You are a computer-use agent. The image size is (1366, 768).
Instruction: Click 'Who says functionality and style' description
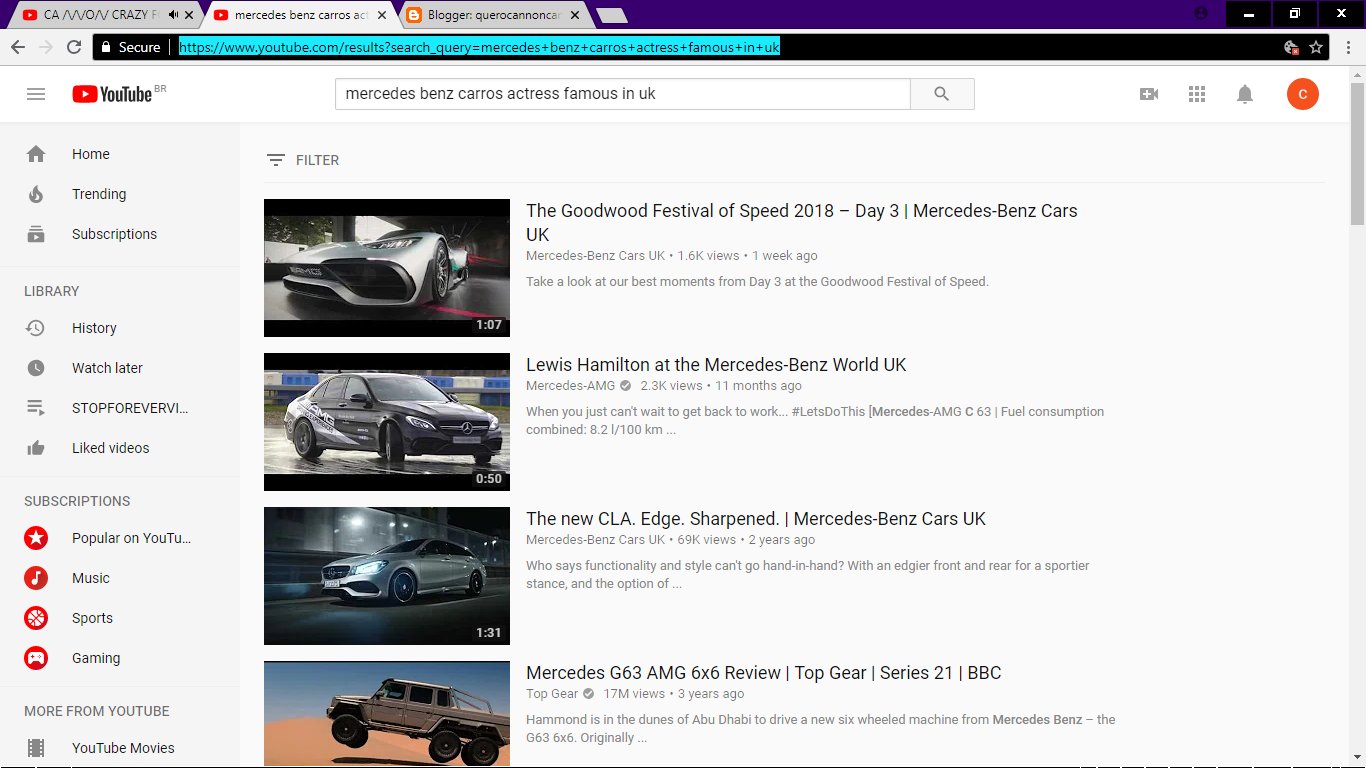(x=808, y=575)
